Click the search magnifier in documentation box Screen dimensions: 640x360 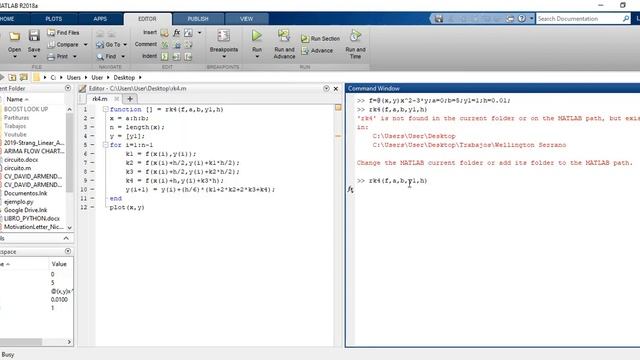[626, 19]
